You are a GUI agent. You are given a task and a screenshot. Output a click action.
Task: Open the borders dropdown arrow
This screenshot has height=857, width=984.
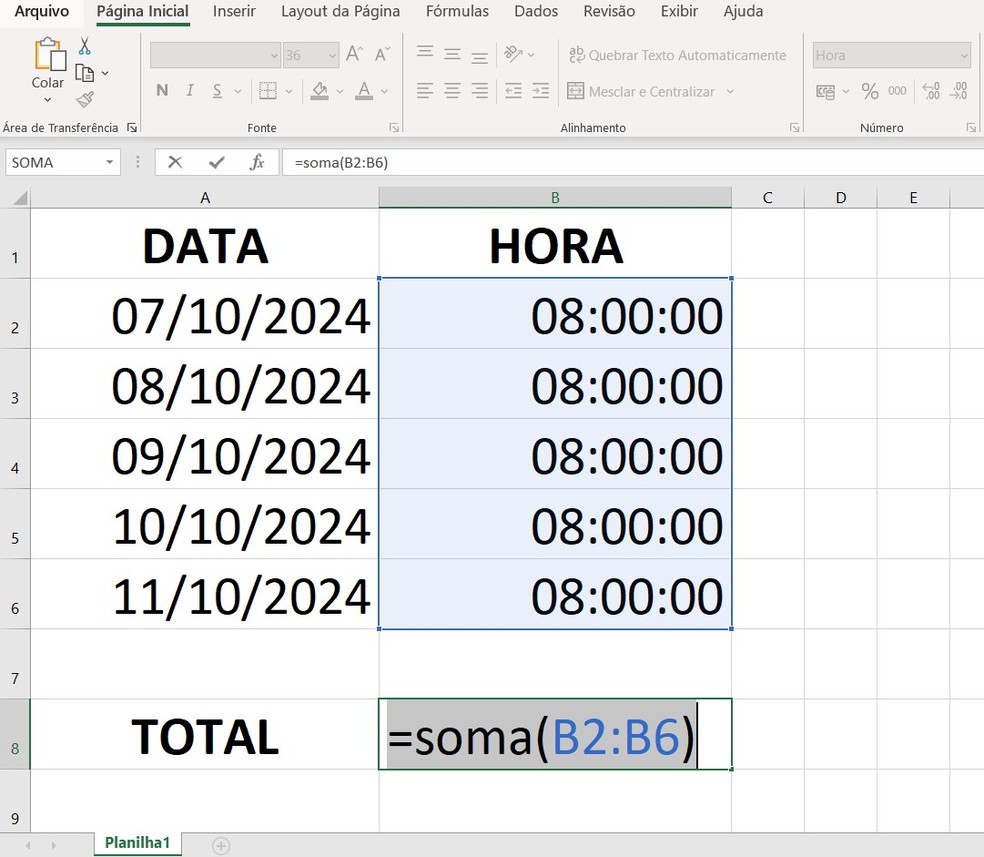(289, 91)
